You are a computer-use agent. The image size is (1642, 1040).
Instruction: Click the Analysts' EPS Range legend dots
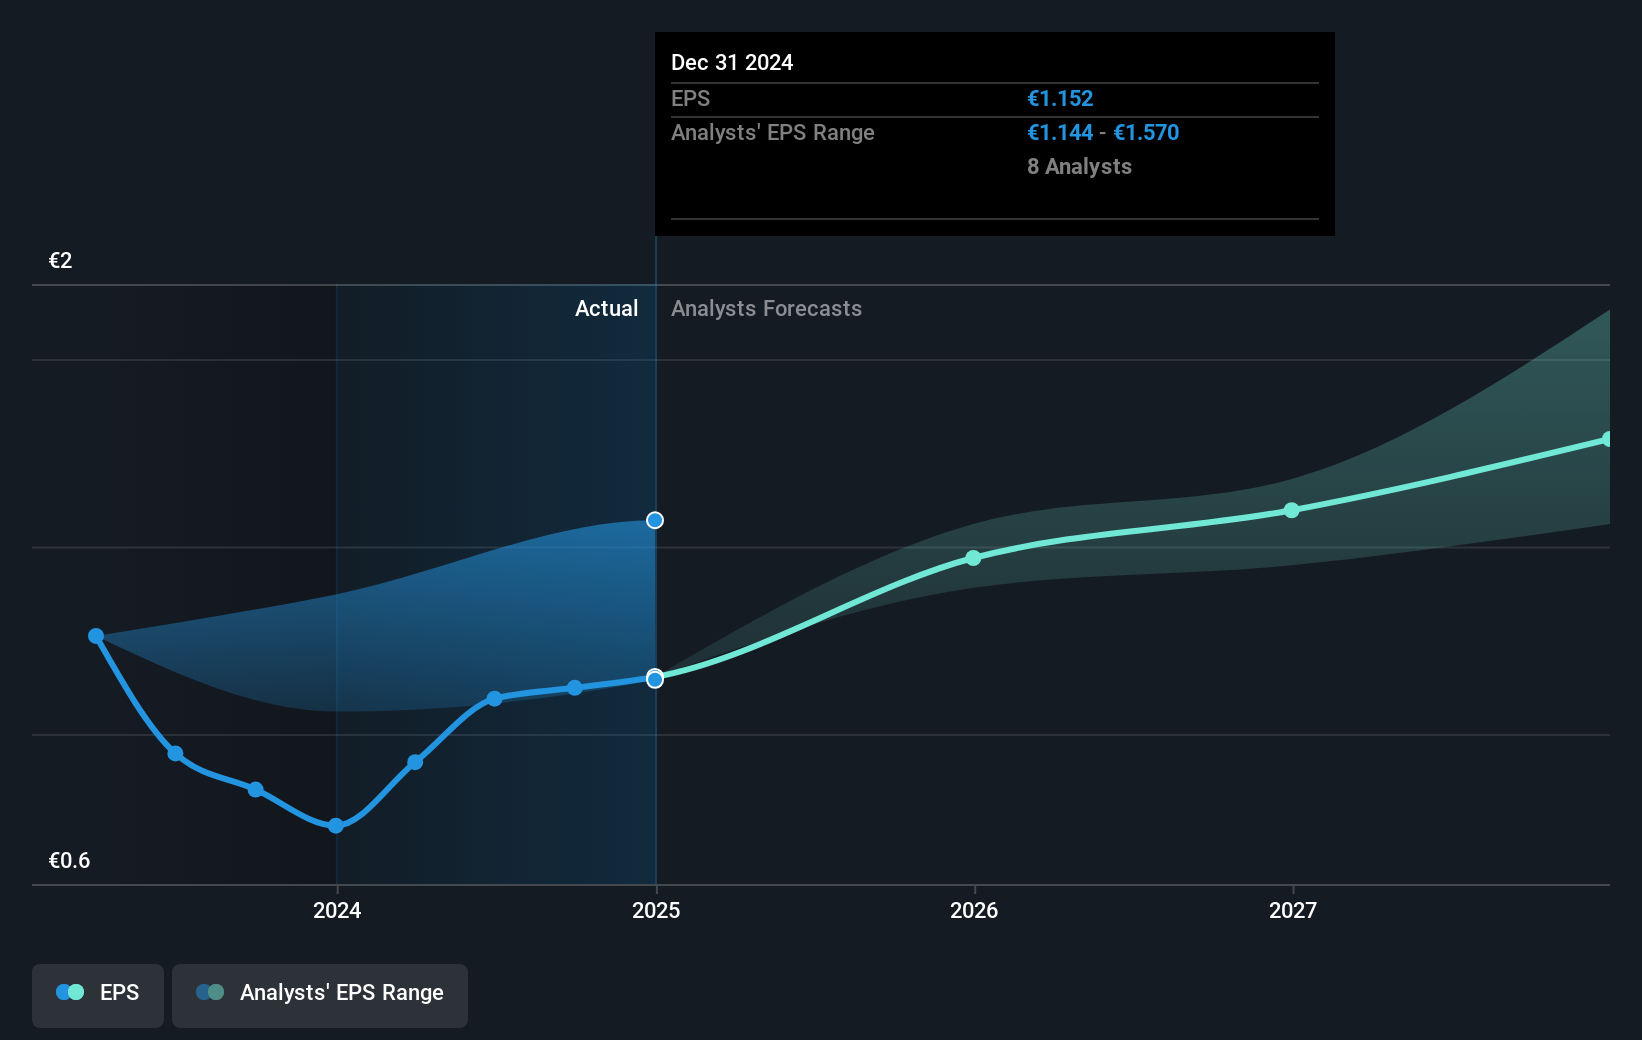click(x=210, y=992)
